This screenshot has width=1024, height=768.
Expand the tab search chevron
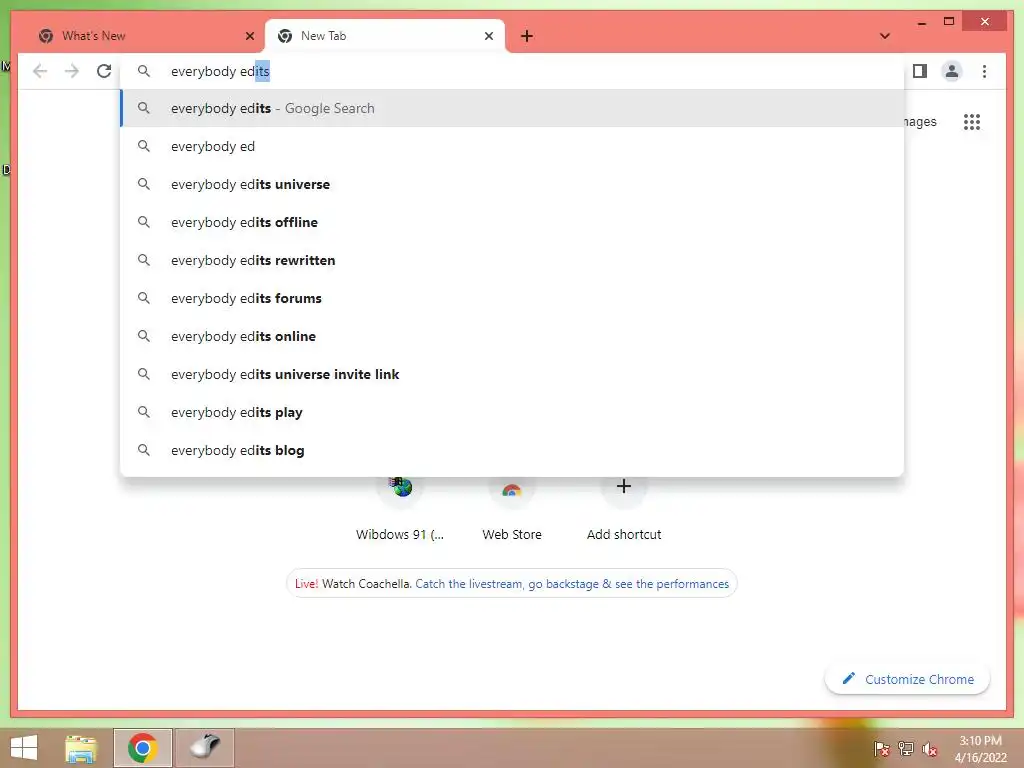click(x=885, y=36)
